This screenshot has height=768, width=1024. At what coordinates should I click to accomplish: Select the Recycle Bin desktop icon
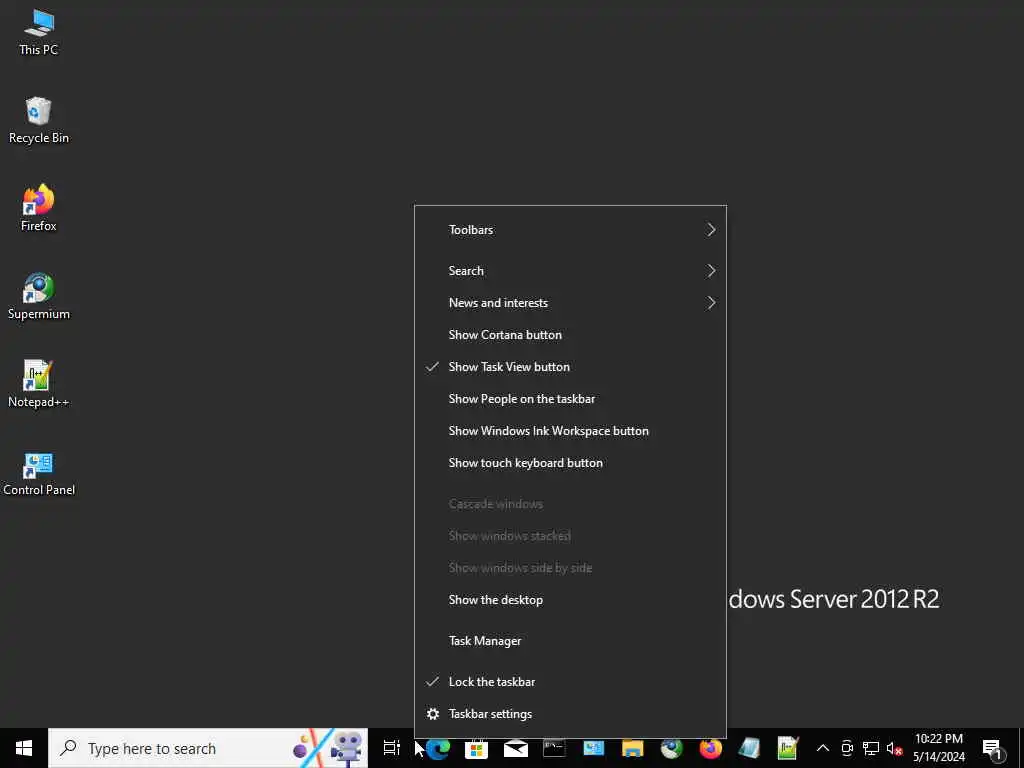coord(39,120)
